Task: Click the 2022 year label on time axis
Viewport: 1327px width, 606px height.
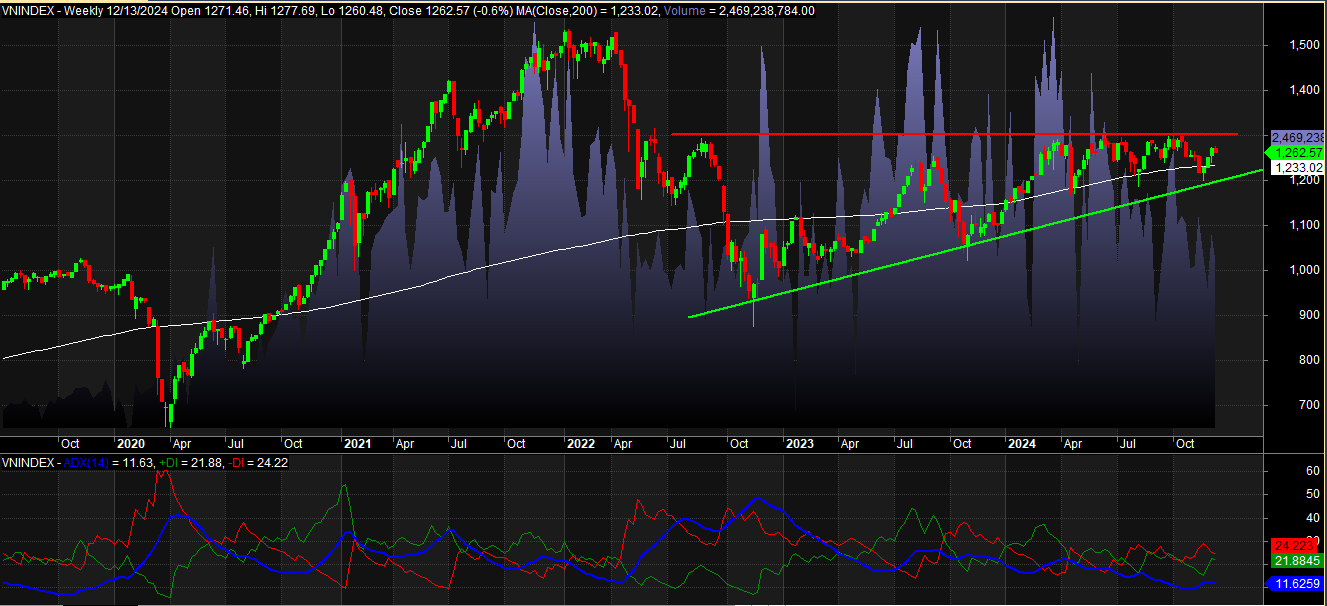Action: (580, 442)
